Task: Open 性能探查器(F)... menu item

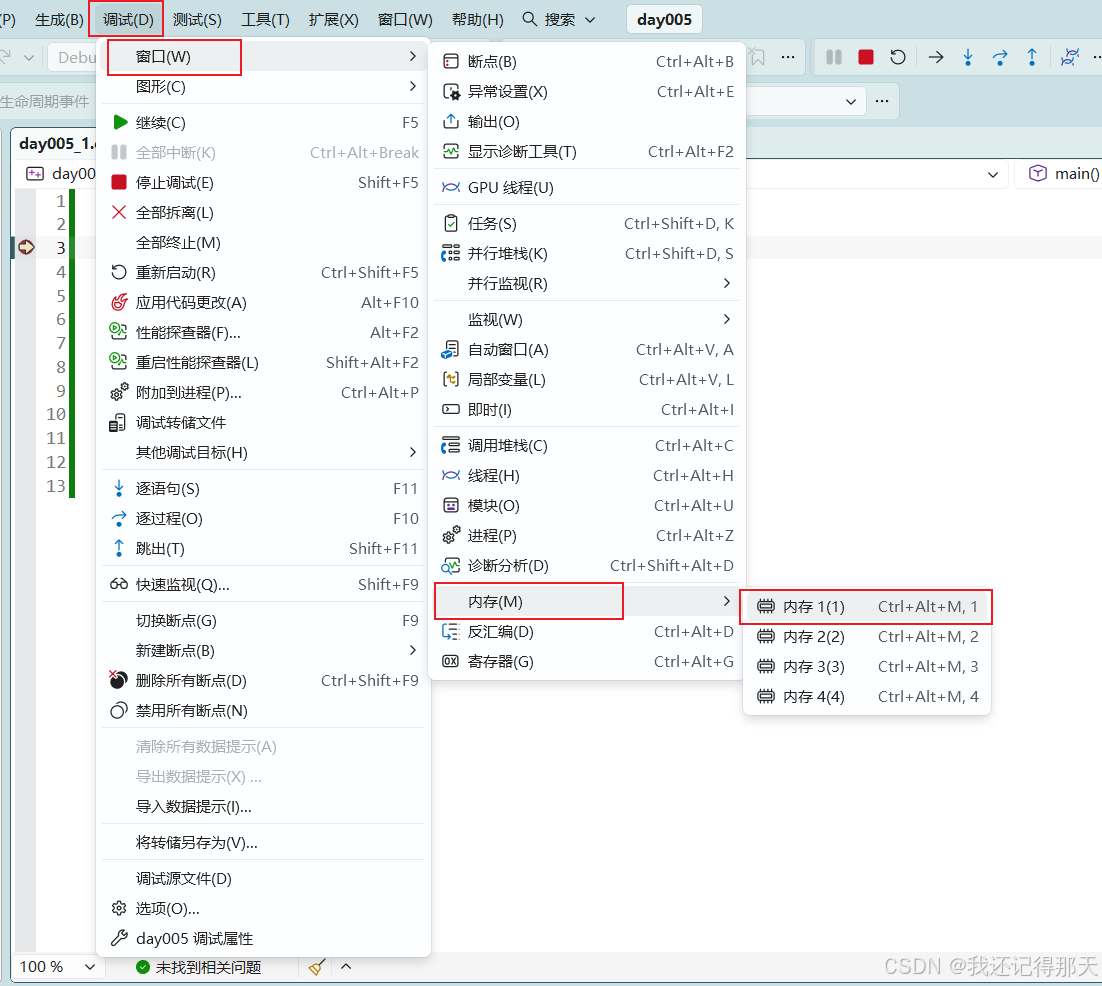Action: tap(264, 332)
